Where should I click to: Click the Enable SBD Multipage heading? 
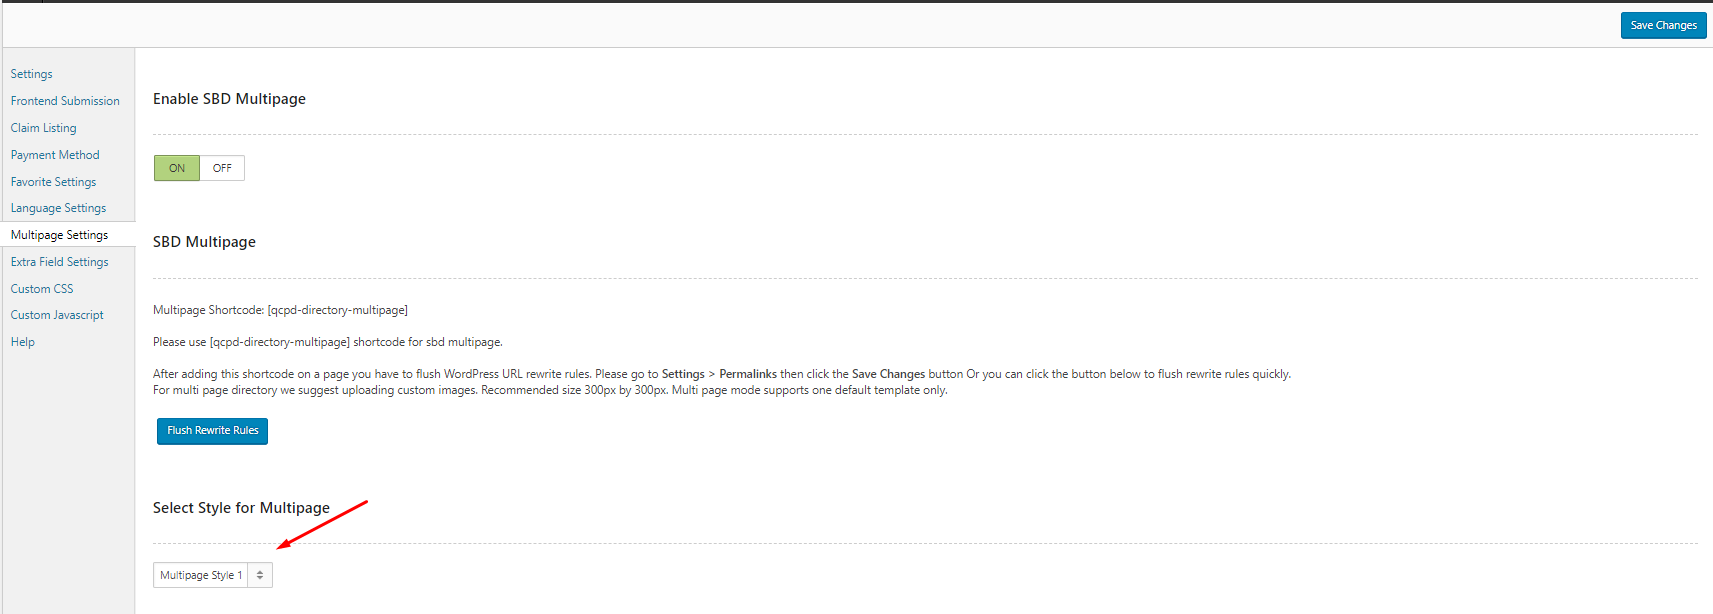coord(229,99)
